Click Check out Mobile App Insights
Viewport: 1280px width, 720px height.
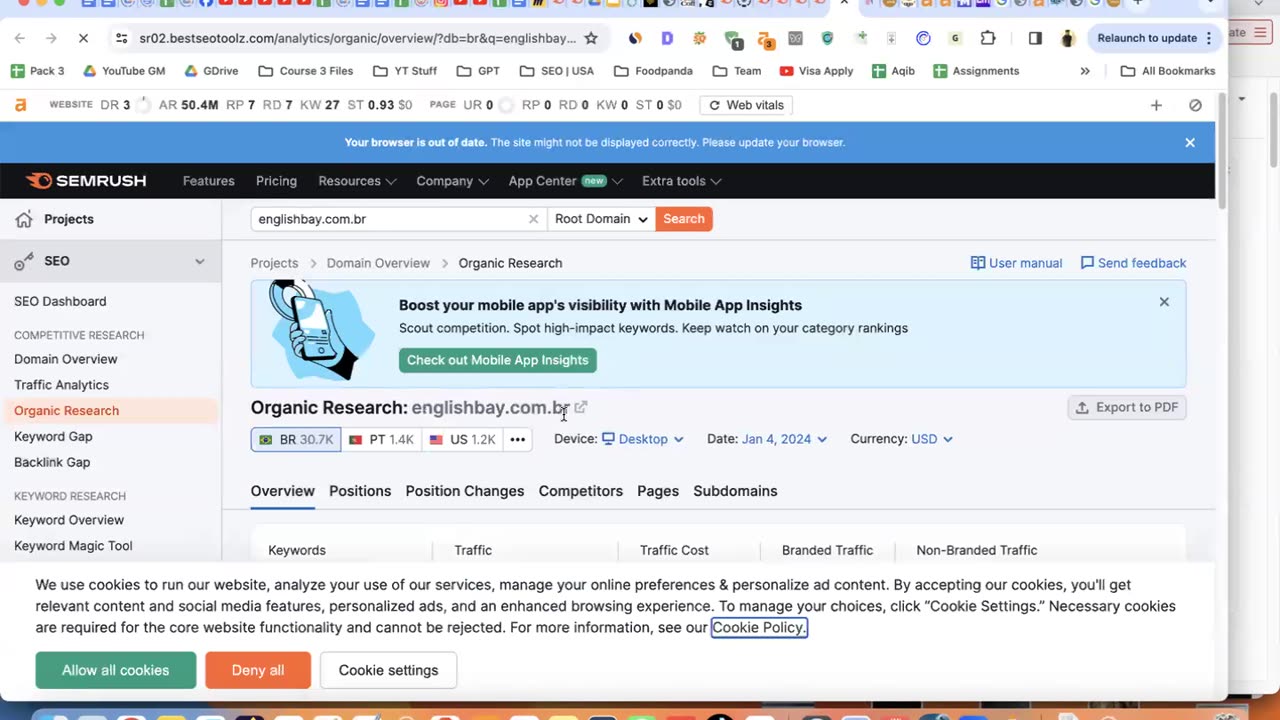(x=498, y=360)
